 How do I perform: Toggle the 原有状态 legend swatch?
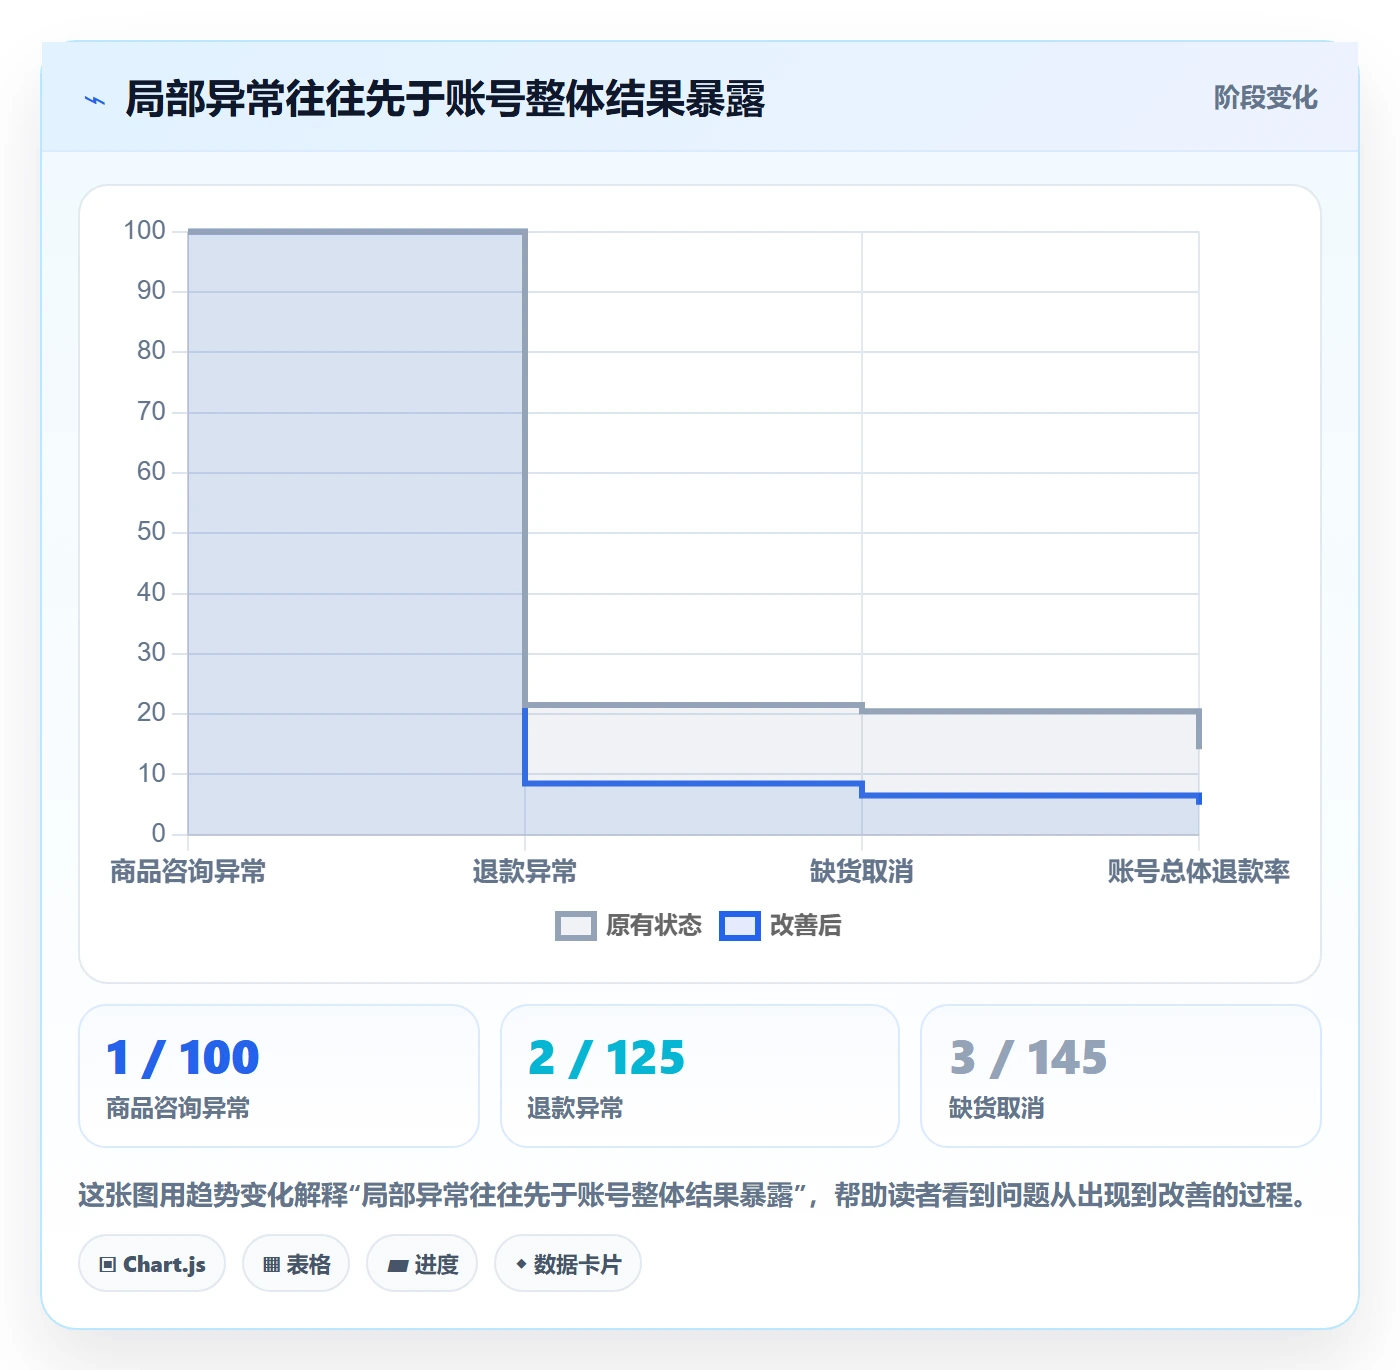click(x=575, y=926)
